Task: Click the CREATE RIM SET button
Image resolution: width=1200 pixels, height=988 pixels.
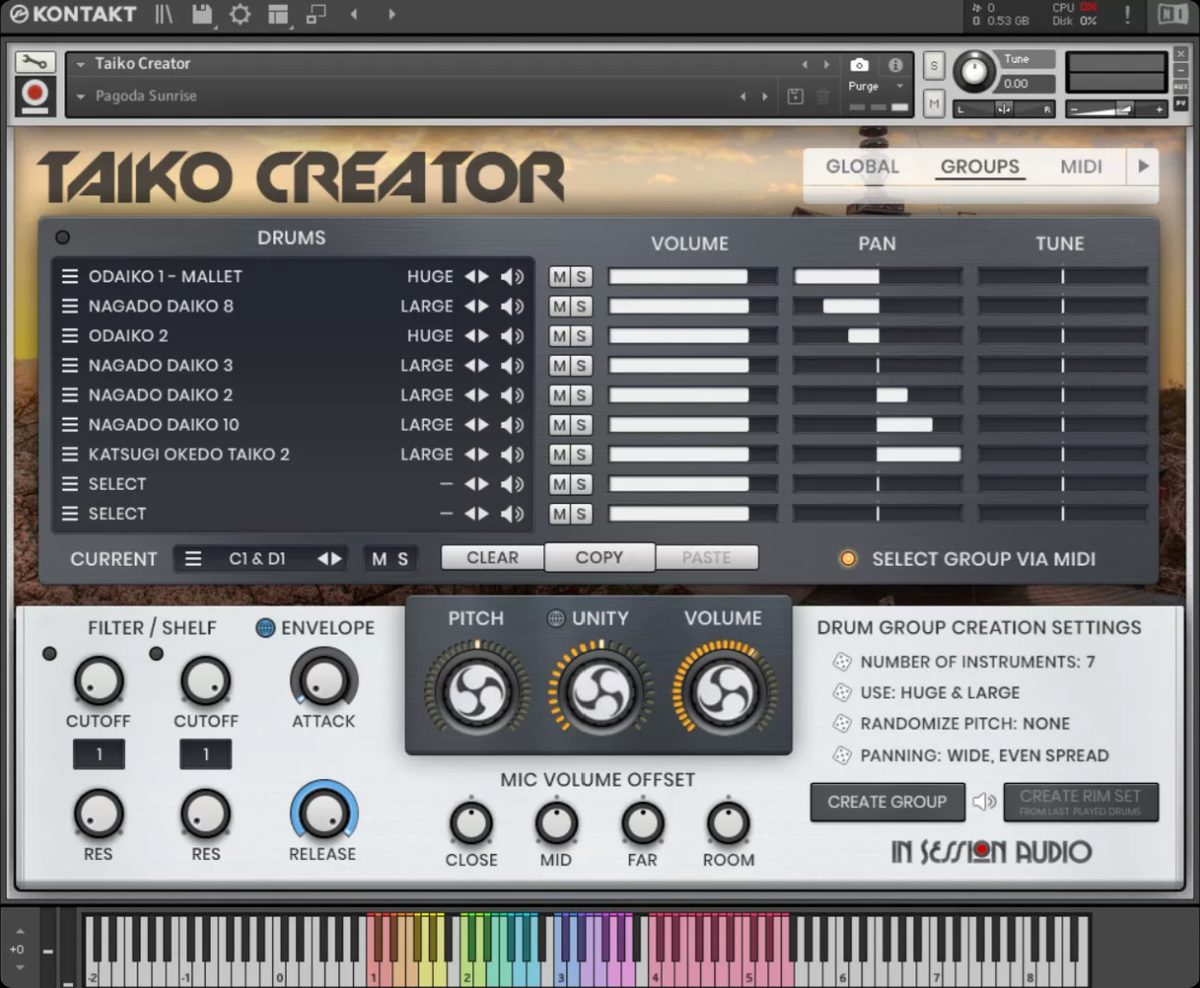Action: click(1080, 802)
